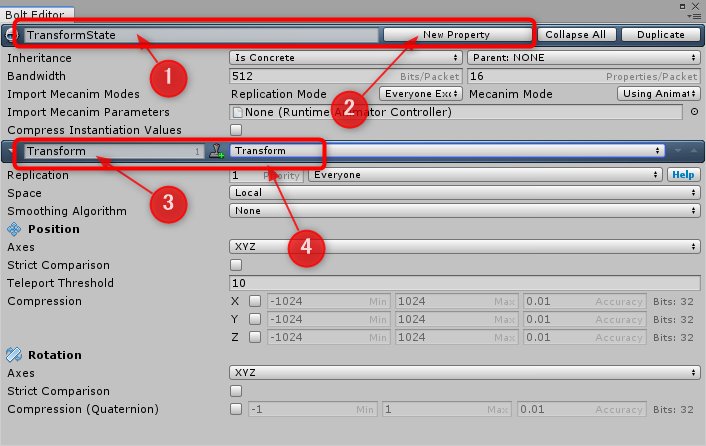Maximize the Bolt Editor window
The height and width of the screenshot is (446, 706).
coord(683,6)
